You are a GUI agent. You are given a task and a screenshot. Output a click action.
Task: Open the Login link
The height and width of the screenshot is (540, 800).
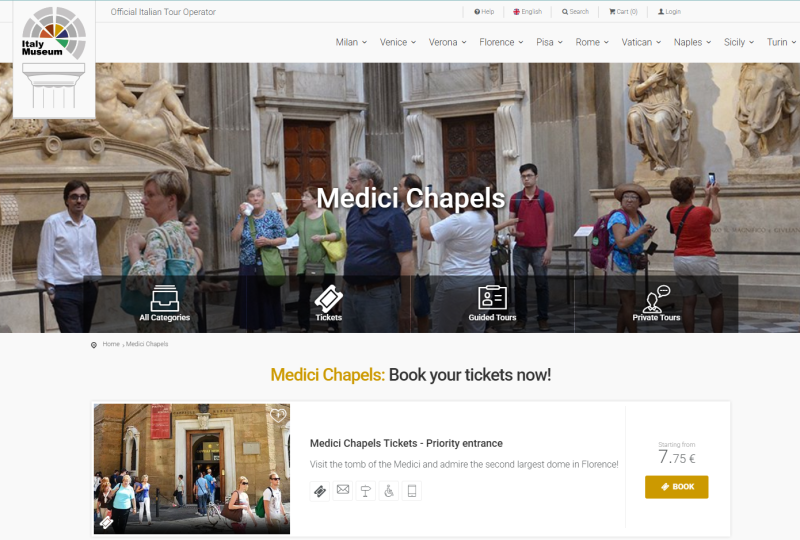pos(669,12)
